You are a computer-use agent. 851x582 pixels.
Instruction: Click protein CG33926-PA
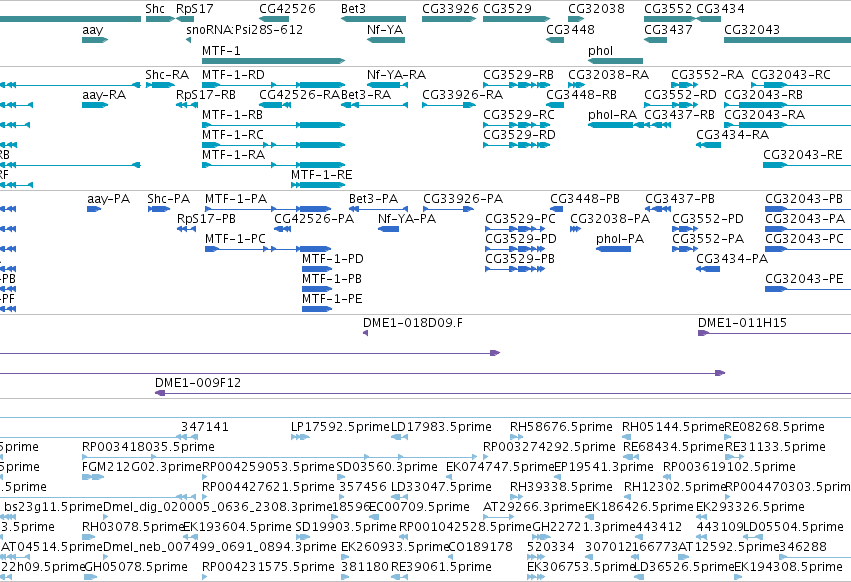[x=448, y=209]
